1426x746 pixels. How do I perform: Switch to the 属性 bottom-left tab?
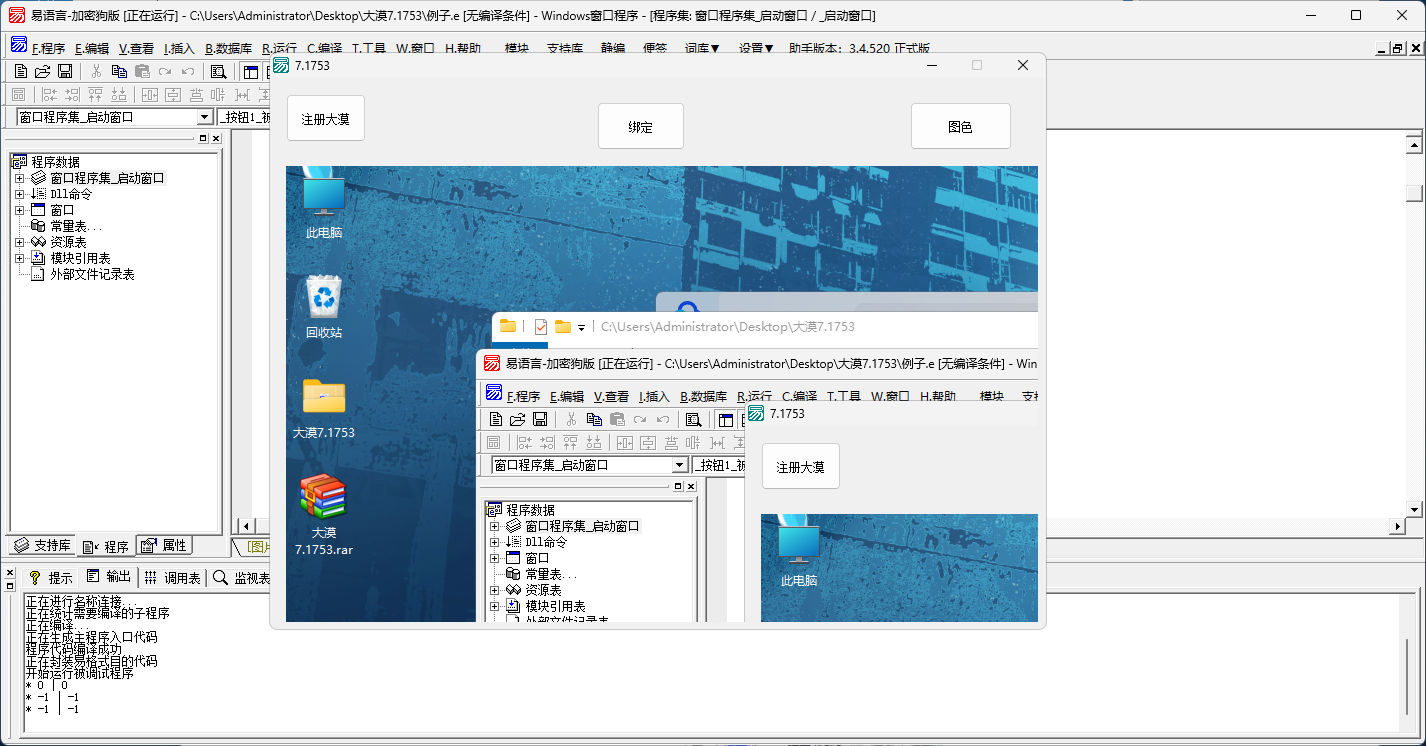coord(163,546)
